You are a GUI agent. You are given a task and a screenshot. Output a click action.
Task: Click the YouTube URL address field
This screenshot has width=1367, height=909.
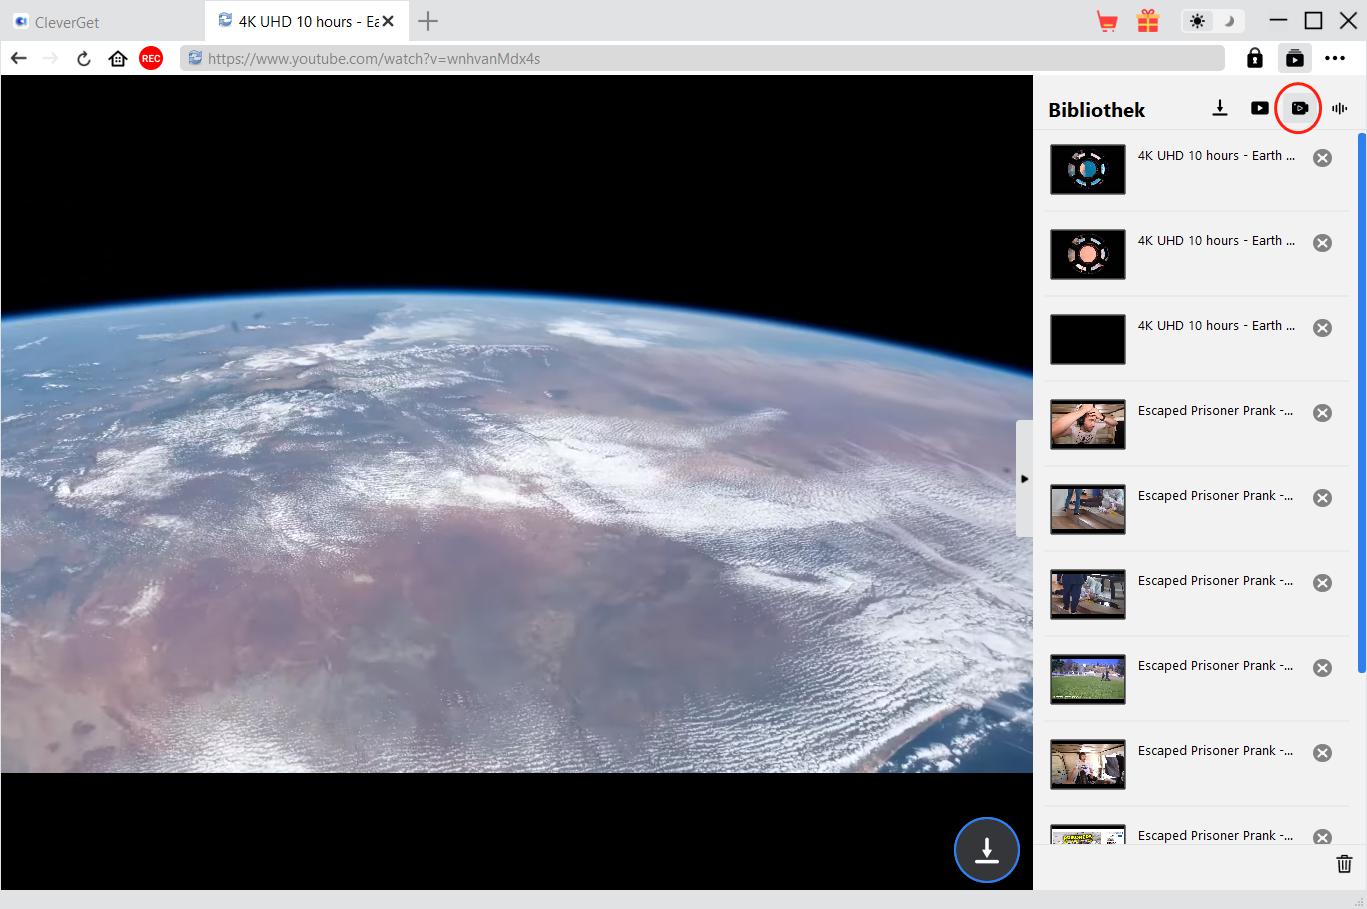(x=700, y=59)
